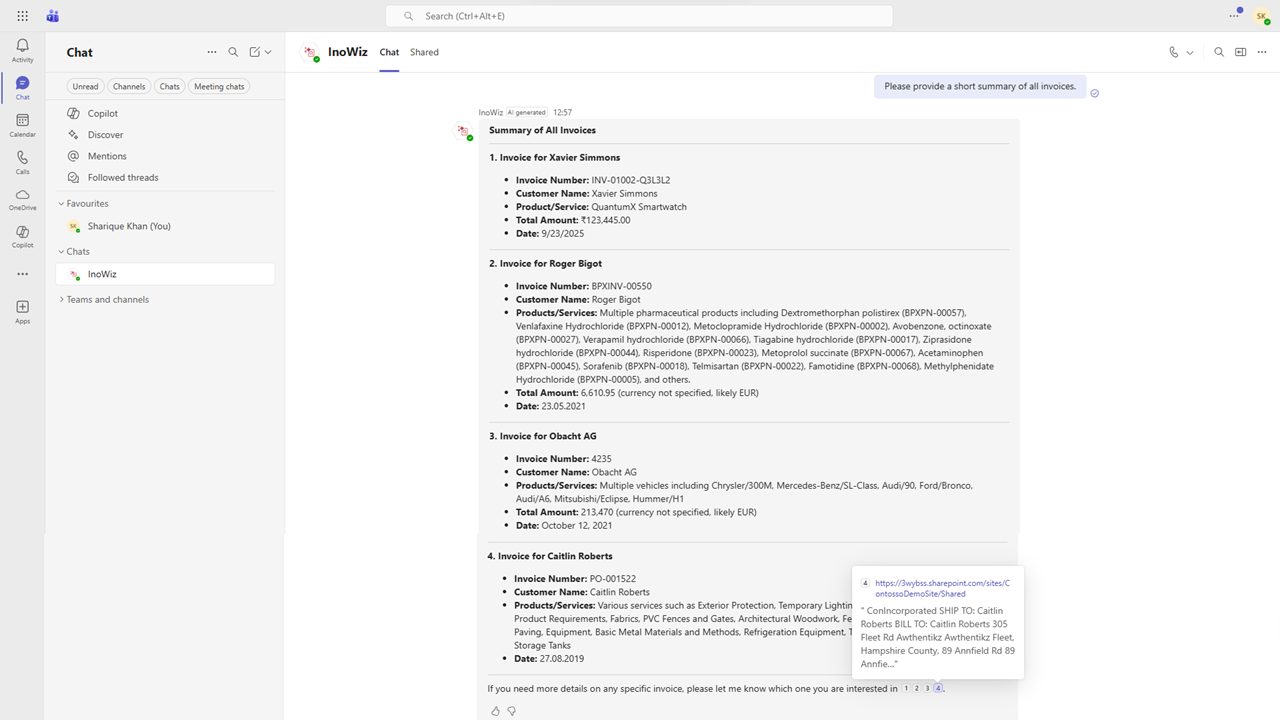Click citation number 4 in the message

pyautogui.click(x=938, y=688)
